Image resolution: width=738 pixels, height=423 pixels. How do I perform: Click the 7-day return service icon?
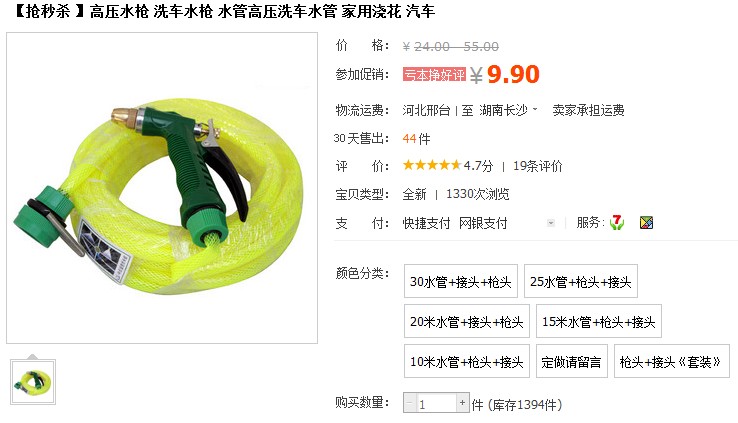617,222
